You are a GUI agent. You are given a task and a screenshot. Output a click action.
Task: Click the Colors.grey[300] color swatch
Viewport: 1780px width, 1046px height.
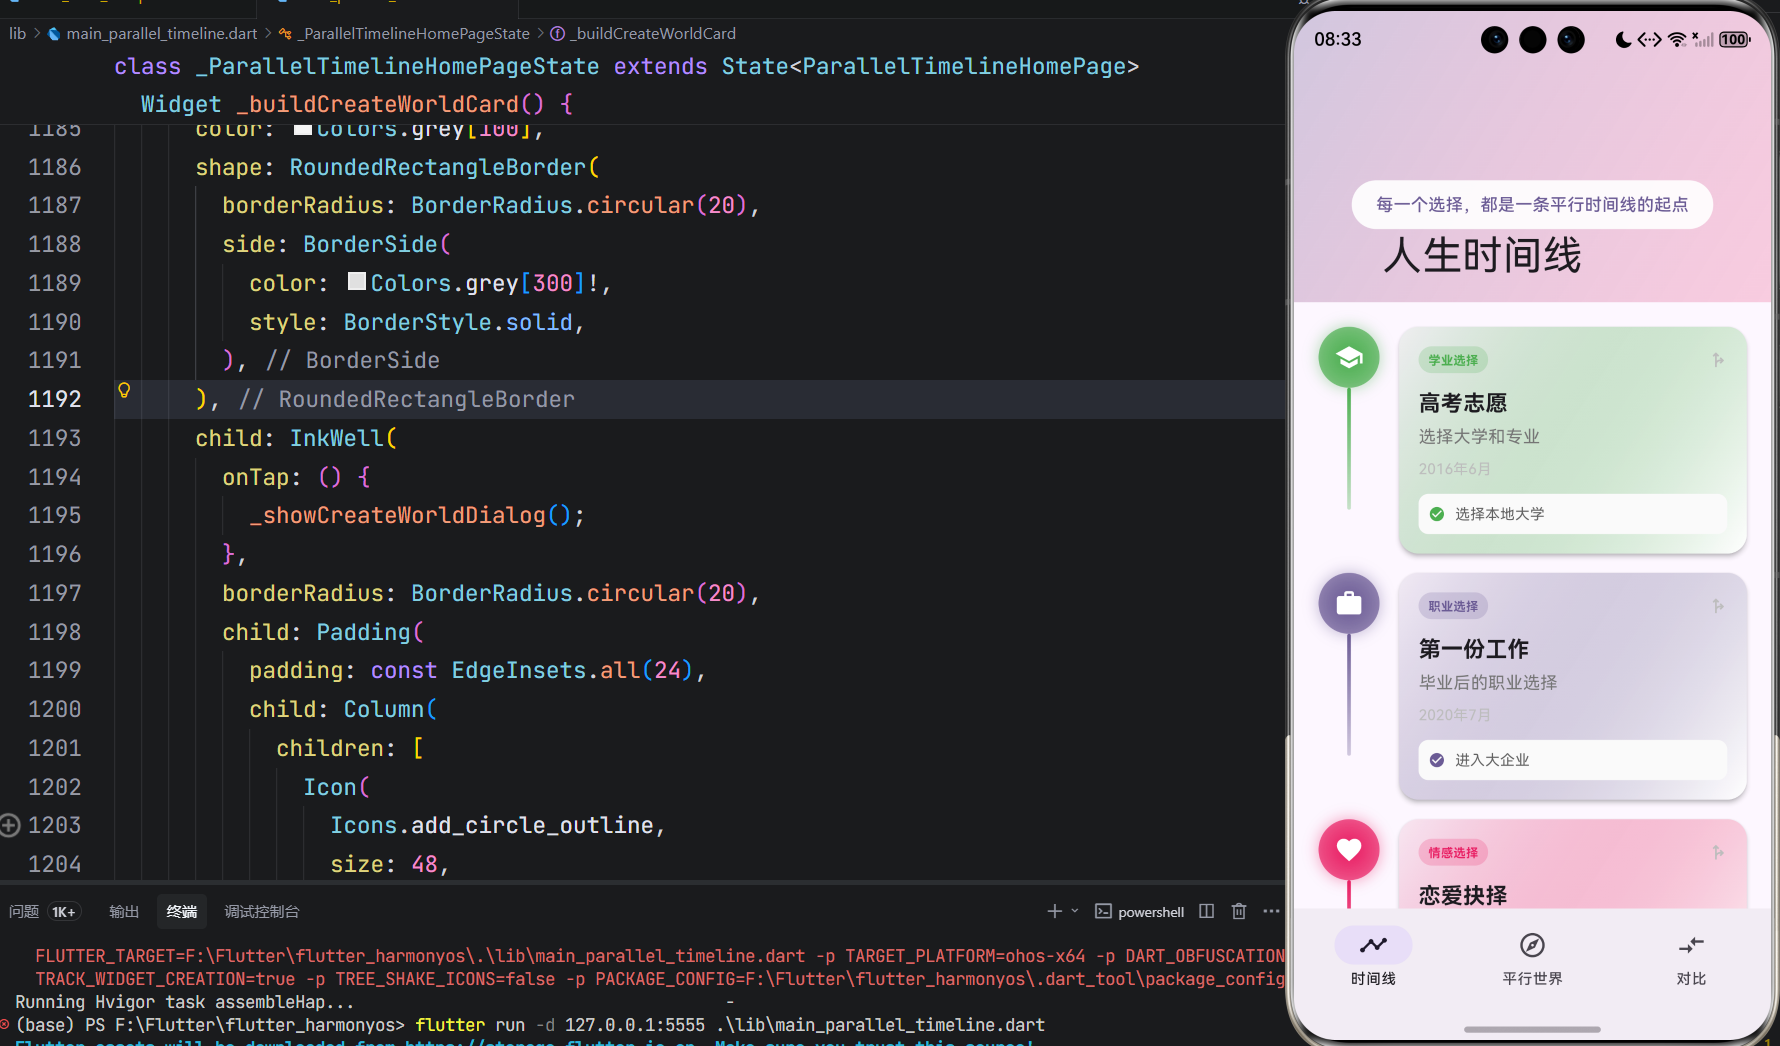pyautogui.click(x=357, y=282)
